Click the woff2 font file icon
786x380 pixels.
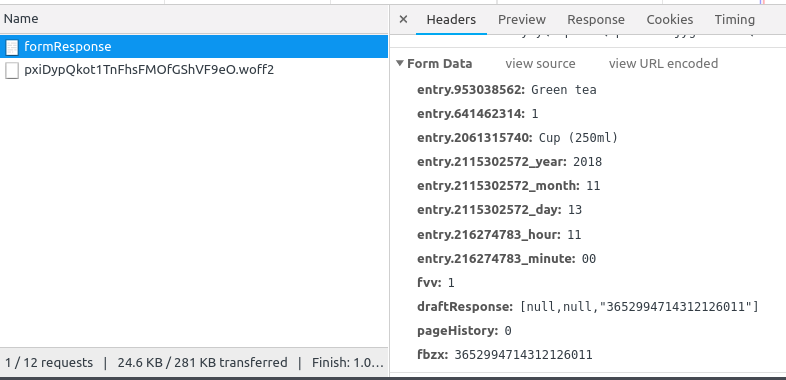(x=12, y=70)
